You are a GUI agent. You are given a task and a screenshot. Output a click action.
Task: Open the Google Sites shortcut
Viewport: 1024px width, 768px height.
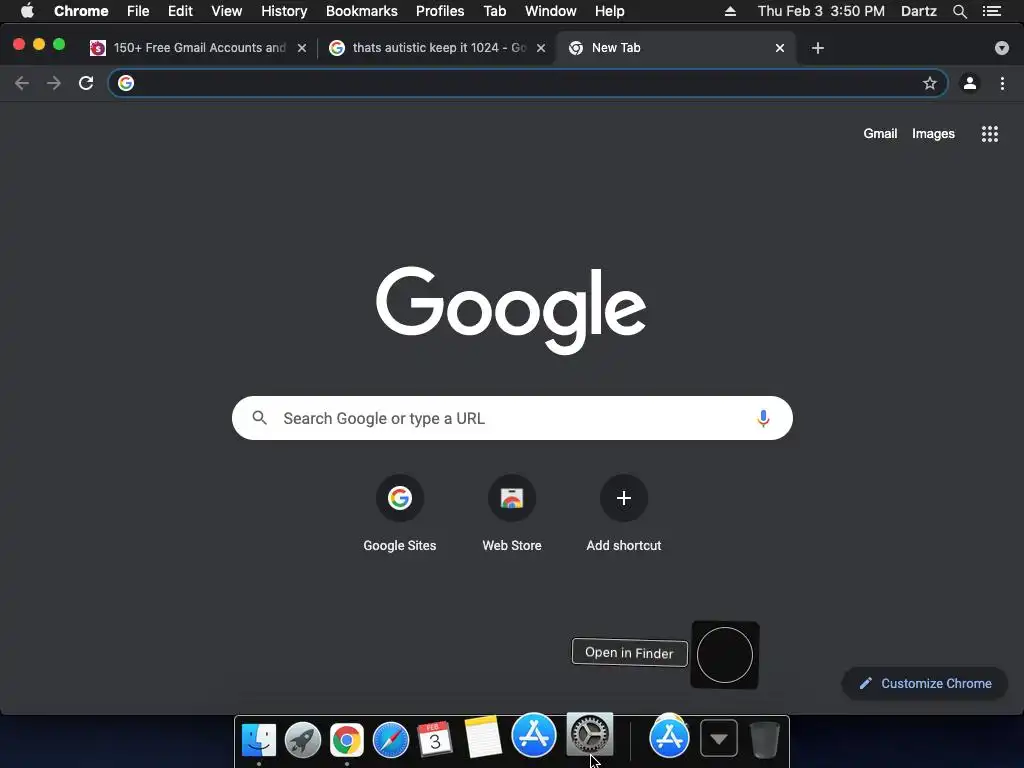[400, 514]
